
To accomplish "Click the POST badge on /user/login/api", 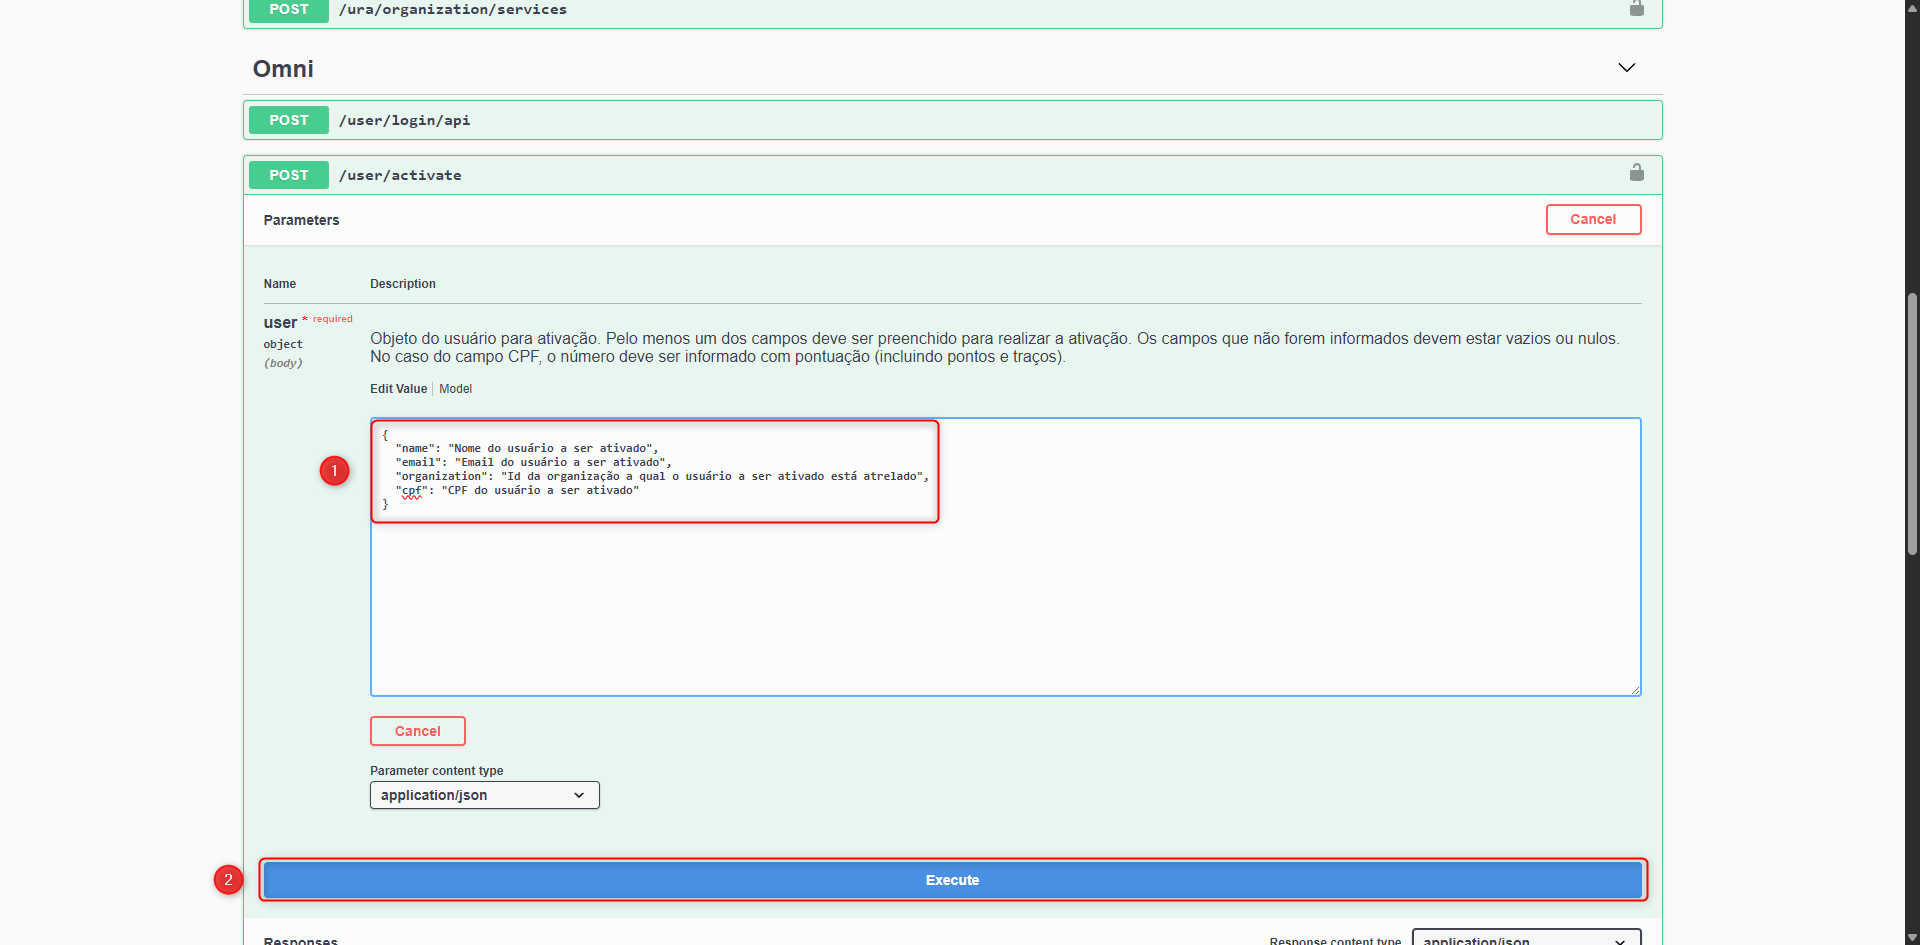I will (x=288, y=119).
